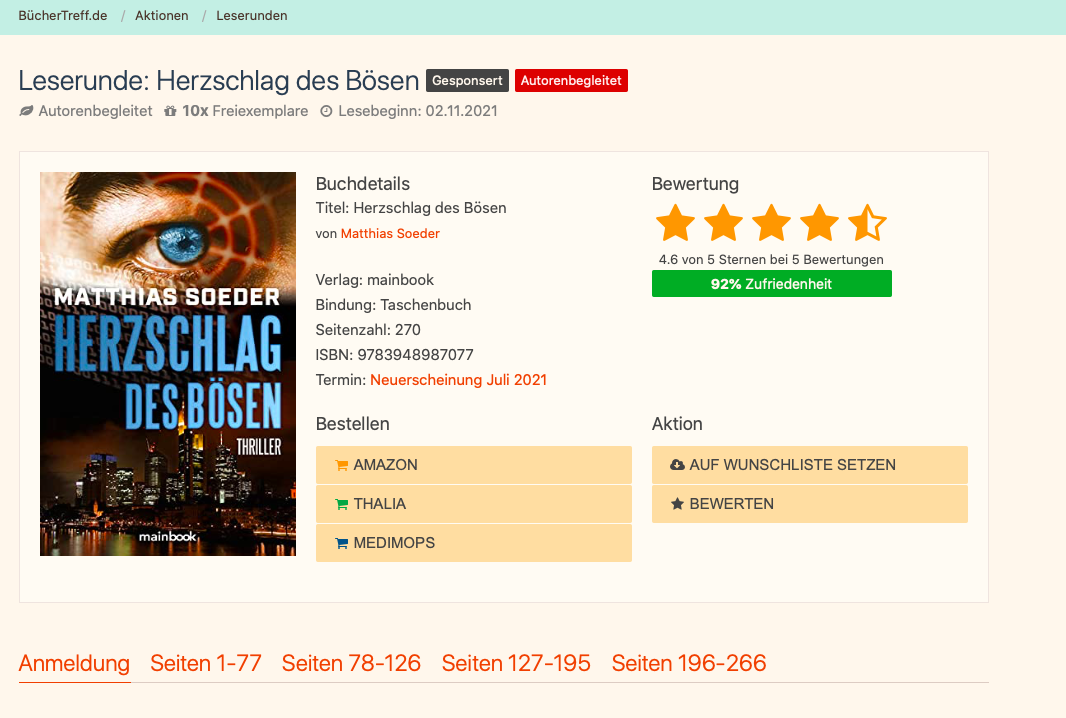Click the Amazon shopping cart icon
This screenshot has height=718, width=1066.
(341, 465)
